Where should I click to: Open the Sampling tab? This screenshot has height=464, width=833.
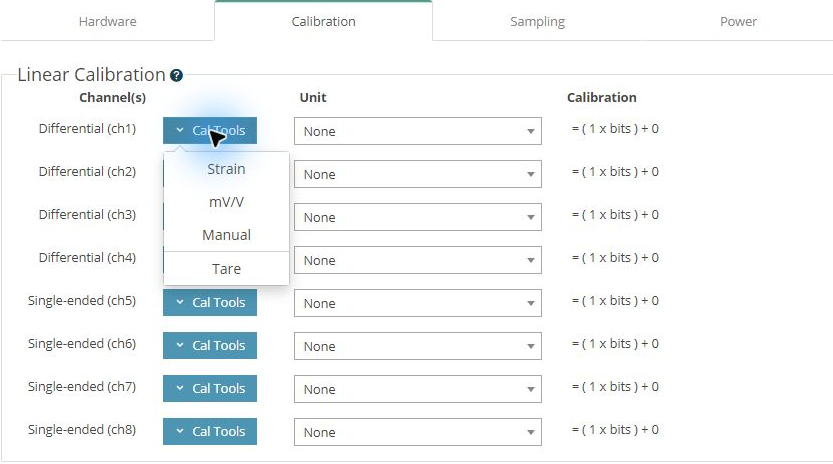[537, 21]
